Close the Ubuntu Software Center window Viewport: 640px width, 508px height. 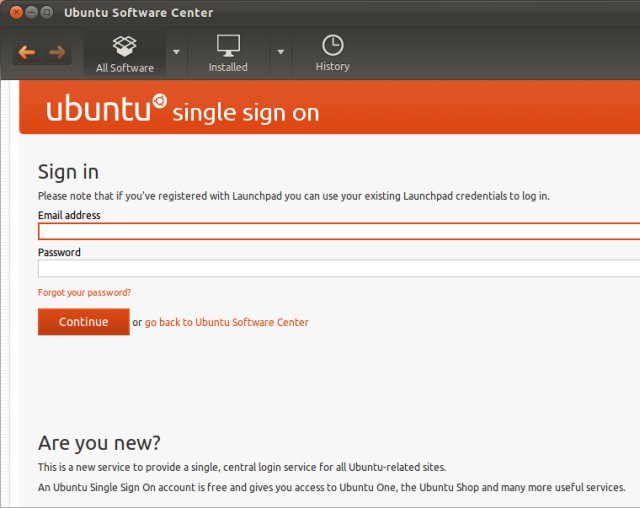tap(16, 12)
